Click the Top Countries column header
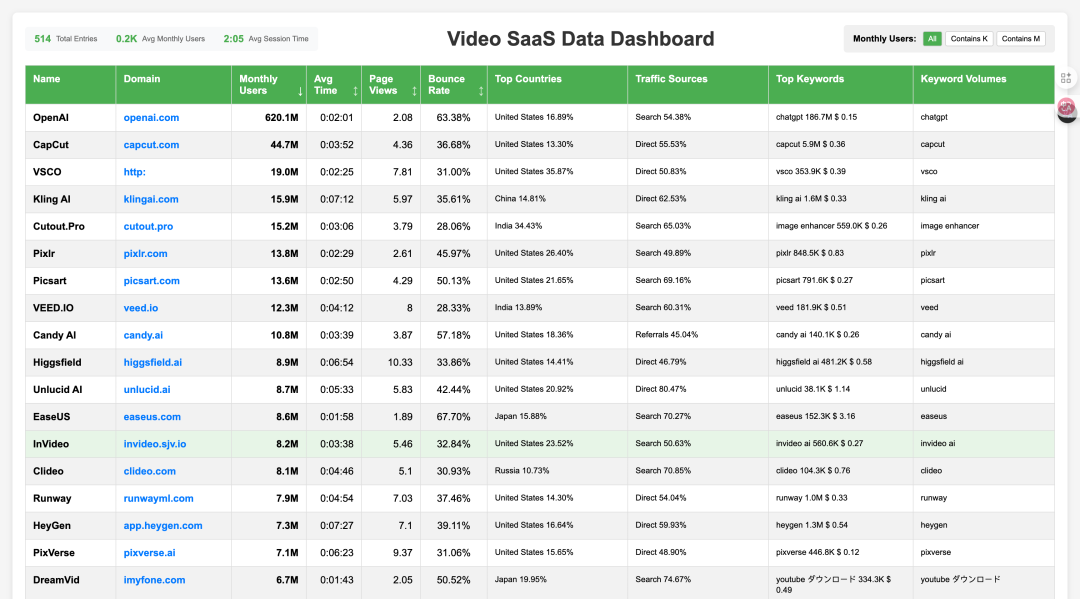1080x599 pixels. coord(557,85)
